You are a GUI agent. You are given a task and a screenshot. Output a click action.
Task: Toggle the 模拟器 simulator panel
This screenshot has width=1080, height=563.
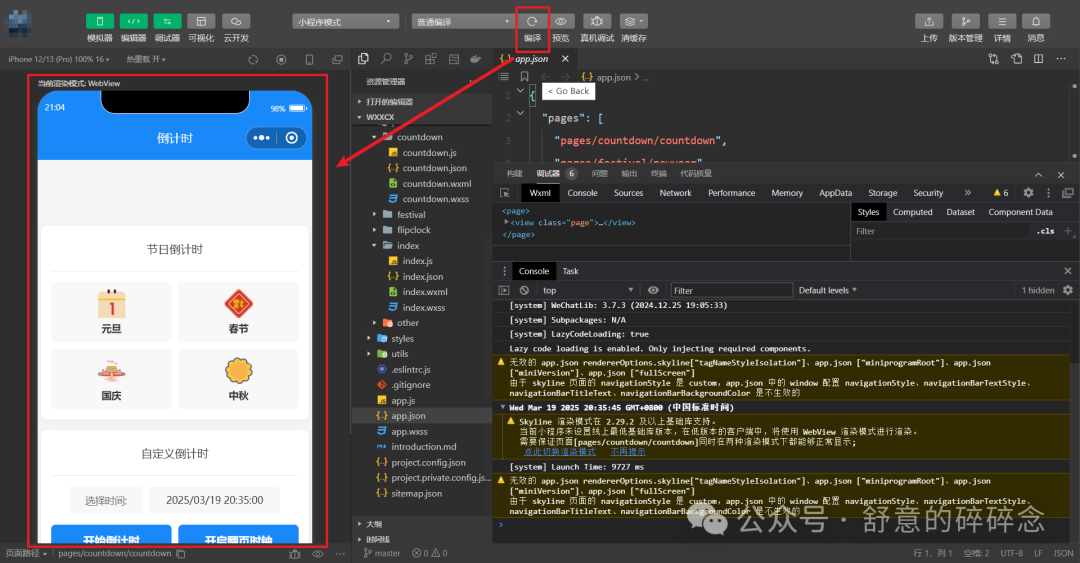click(99, 21)
